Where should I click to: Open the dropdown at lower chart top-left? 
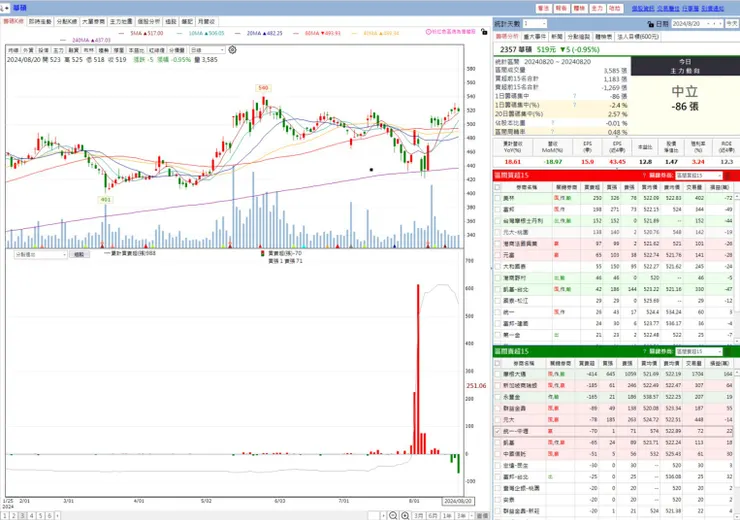coord(41,255)
